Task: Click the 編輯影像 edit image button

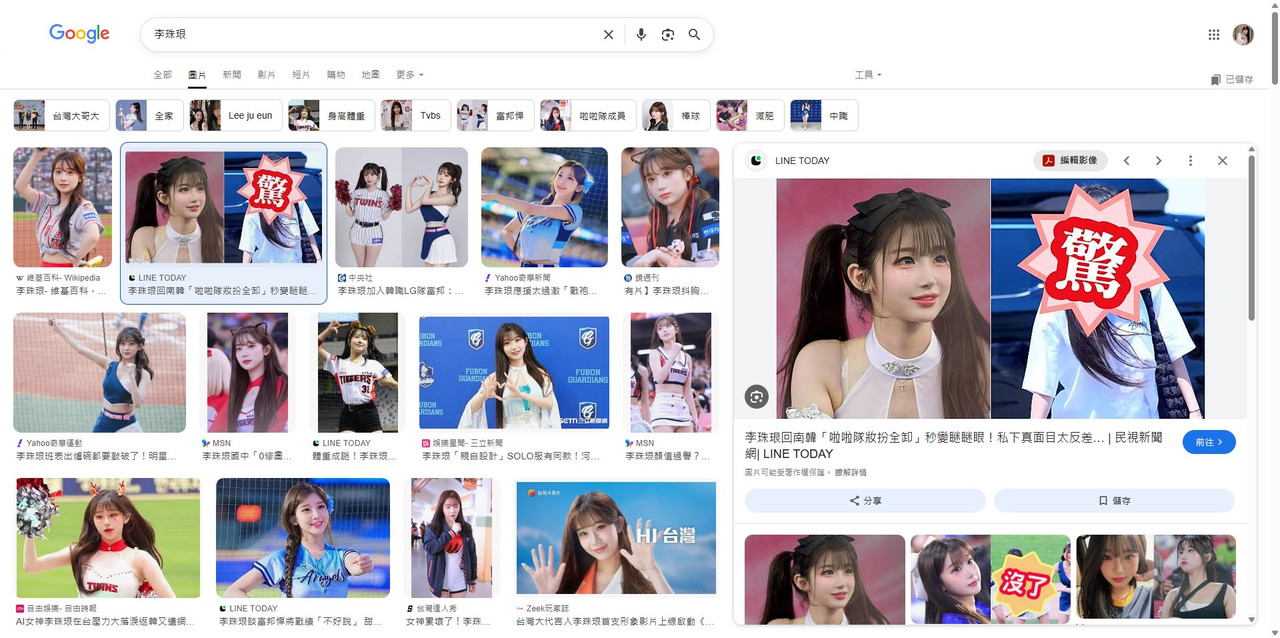Action: pos(1070,161)
